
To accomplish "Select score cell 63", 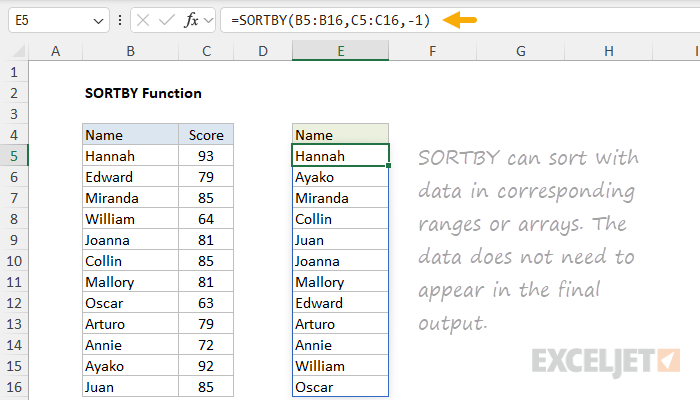I will [206, 303].
